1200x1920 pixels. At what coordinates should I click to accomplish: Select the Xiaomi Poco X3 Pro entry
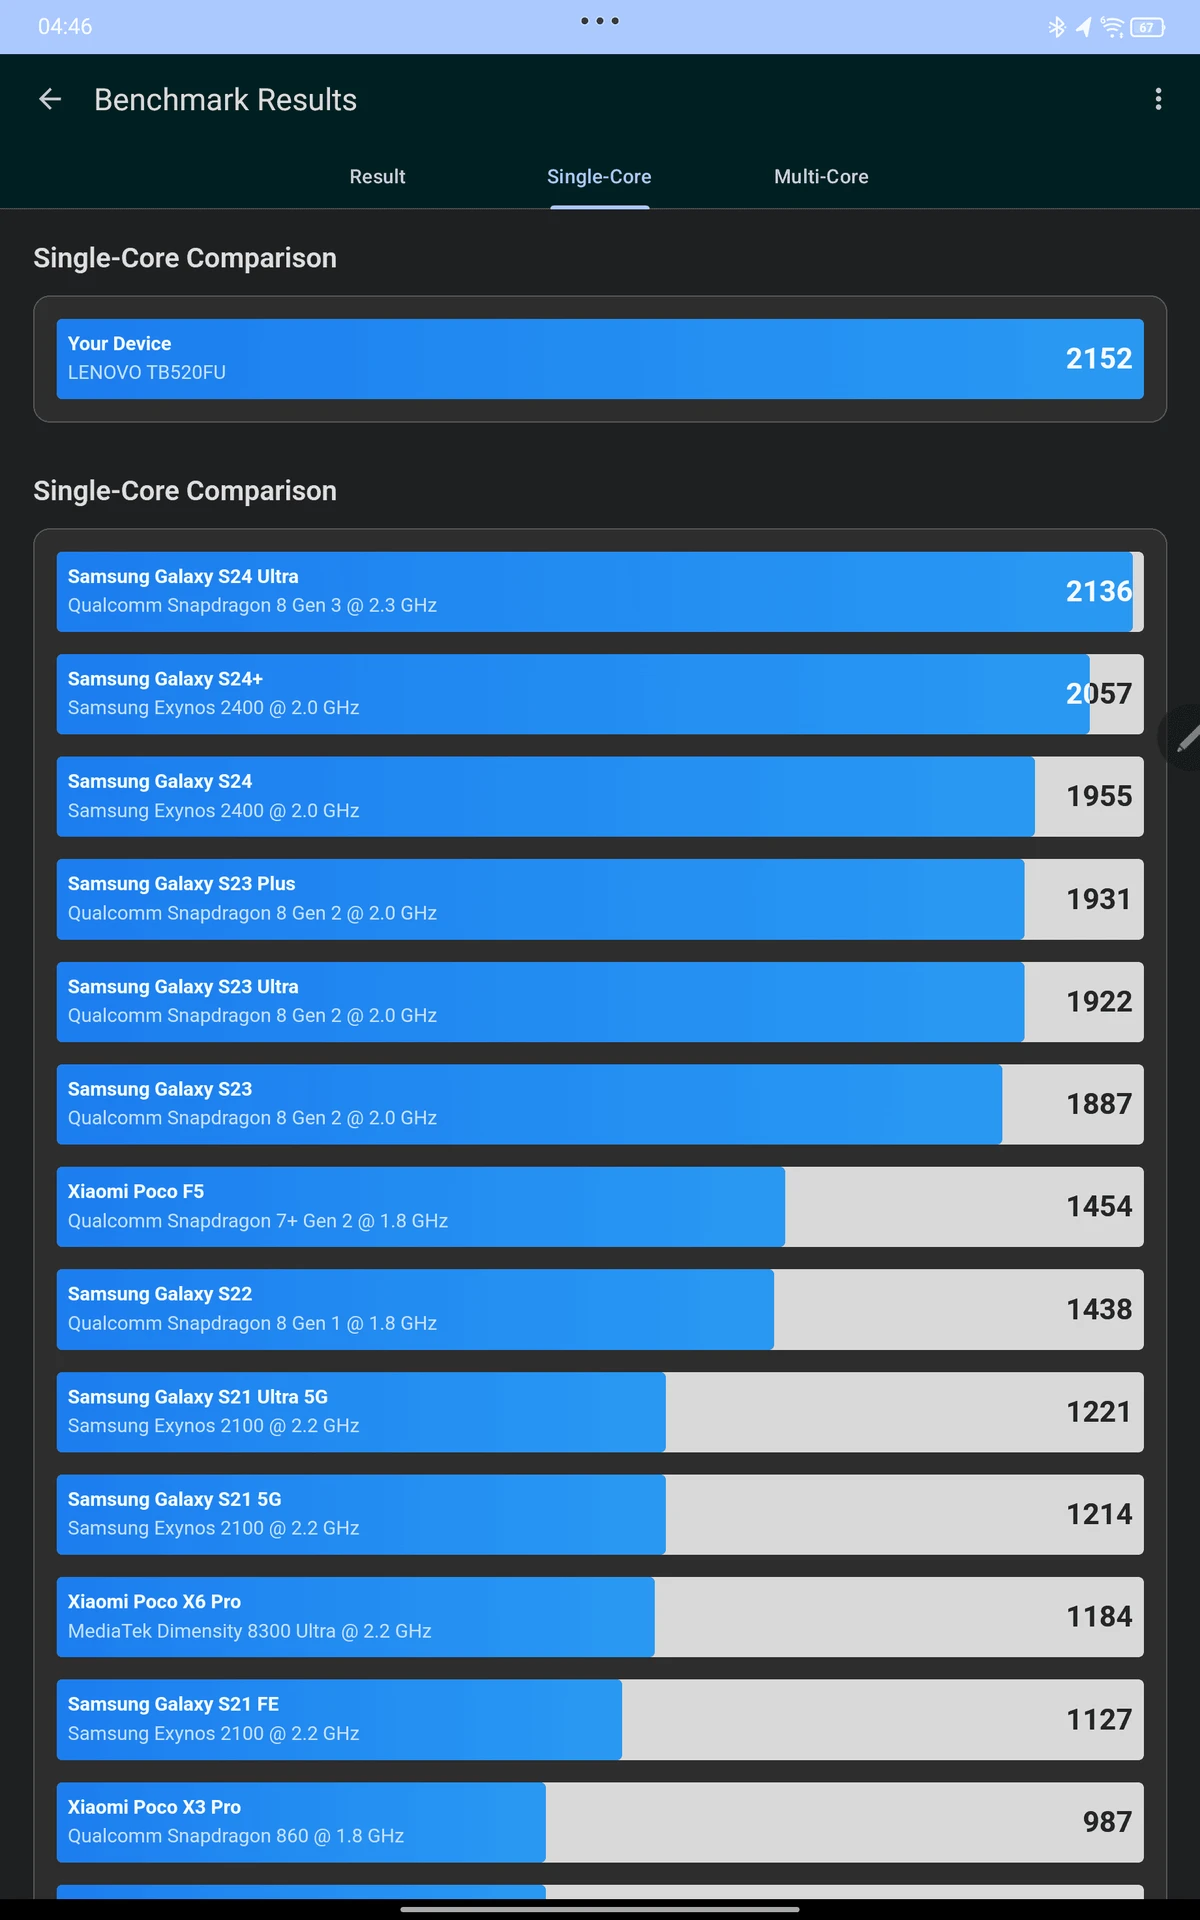600,1822
